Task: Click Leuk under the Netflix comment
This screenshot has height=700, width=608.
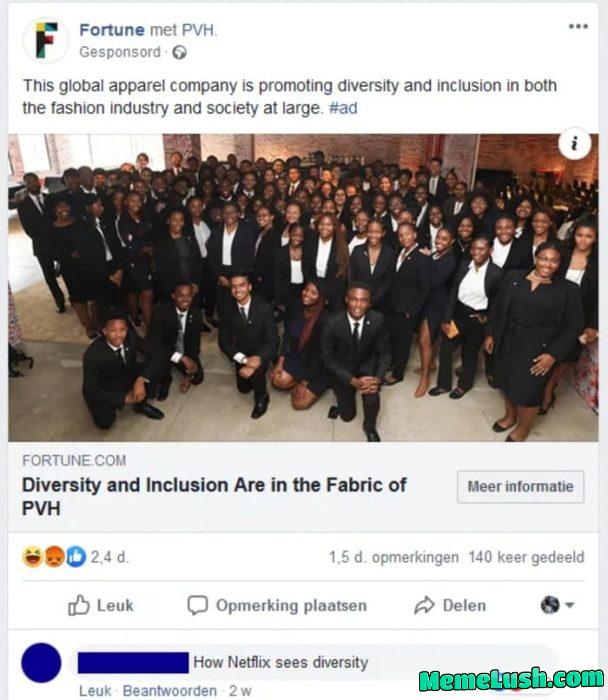Action: (x=95, y=691)
